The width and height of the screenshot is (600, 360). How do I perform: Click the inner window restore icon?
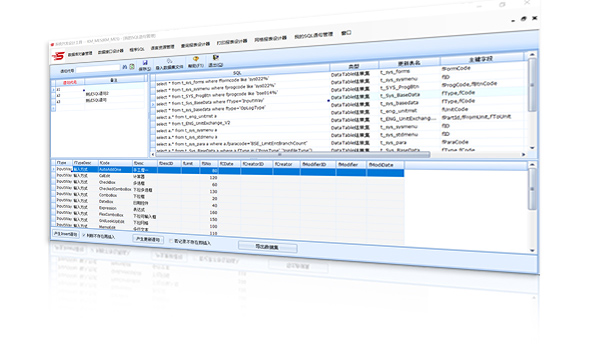click(523, 19)
